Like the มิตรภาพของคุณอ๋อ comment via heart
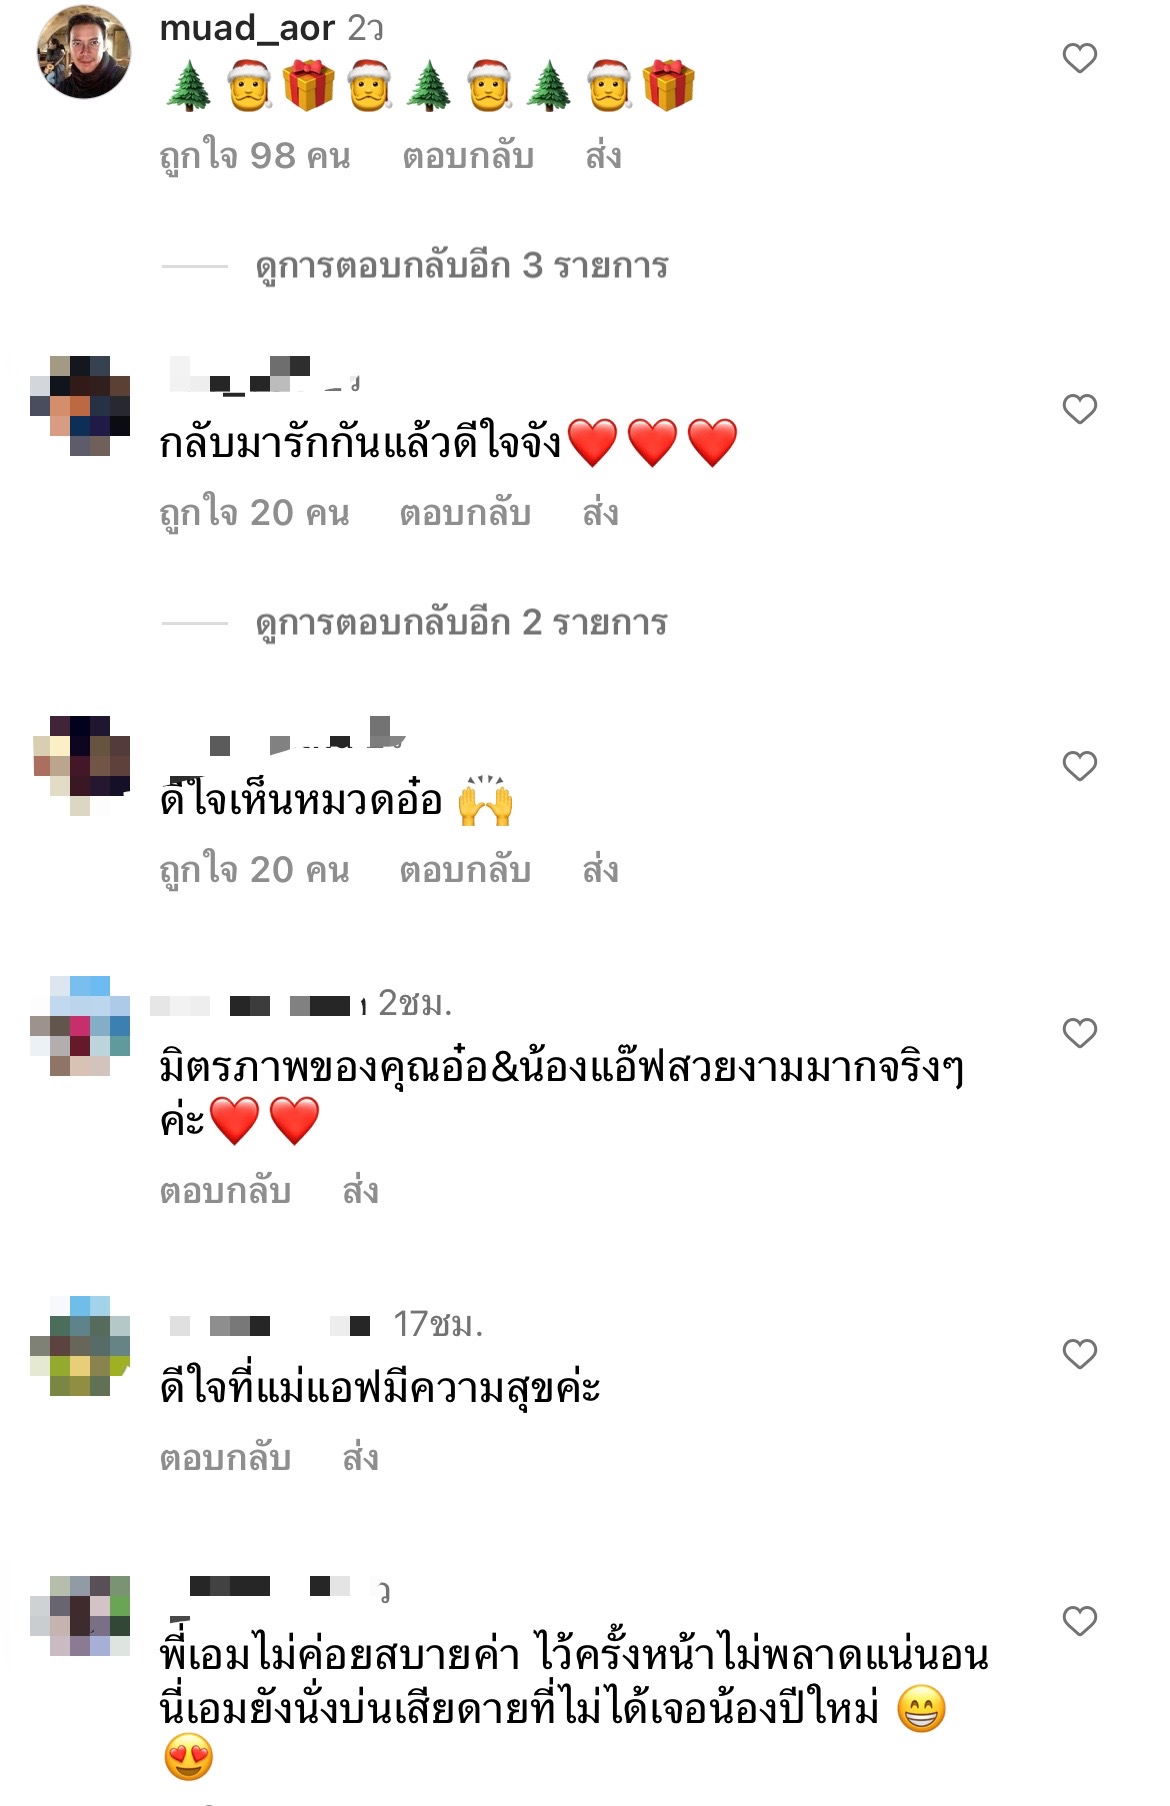 click(1079, 1033)
